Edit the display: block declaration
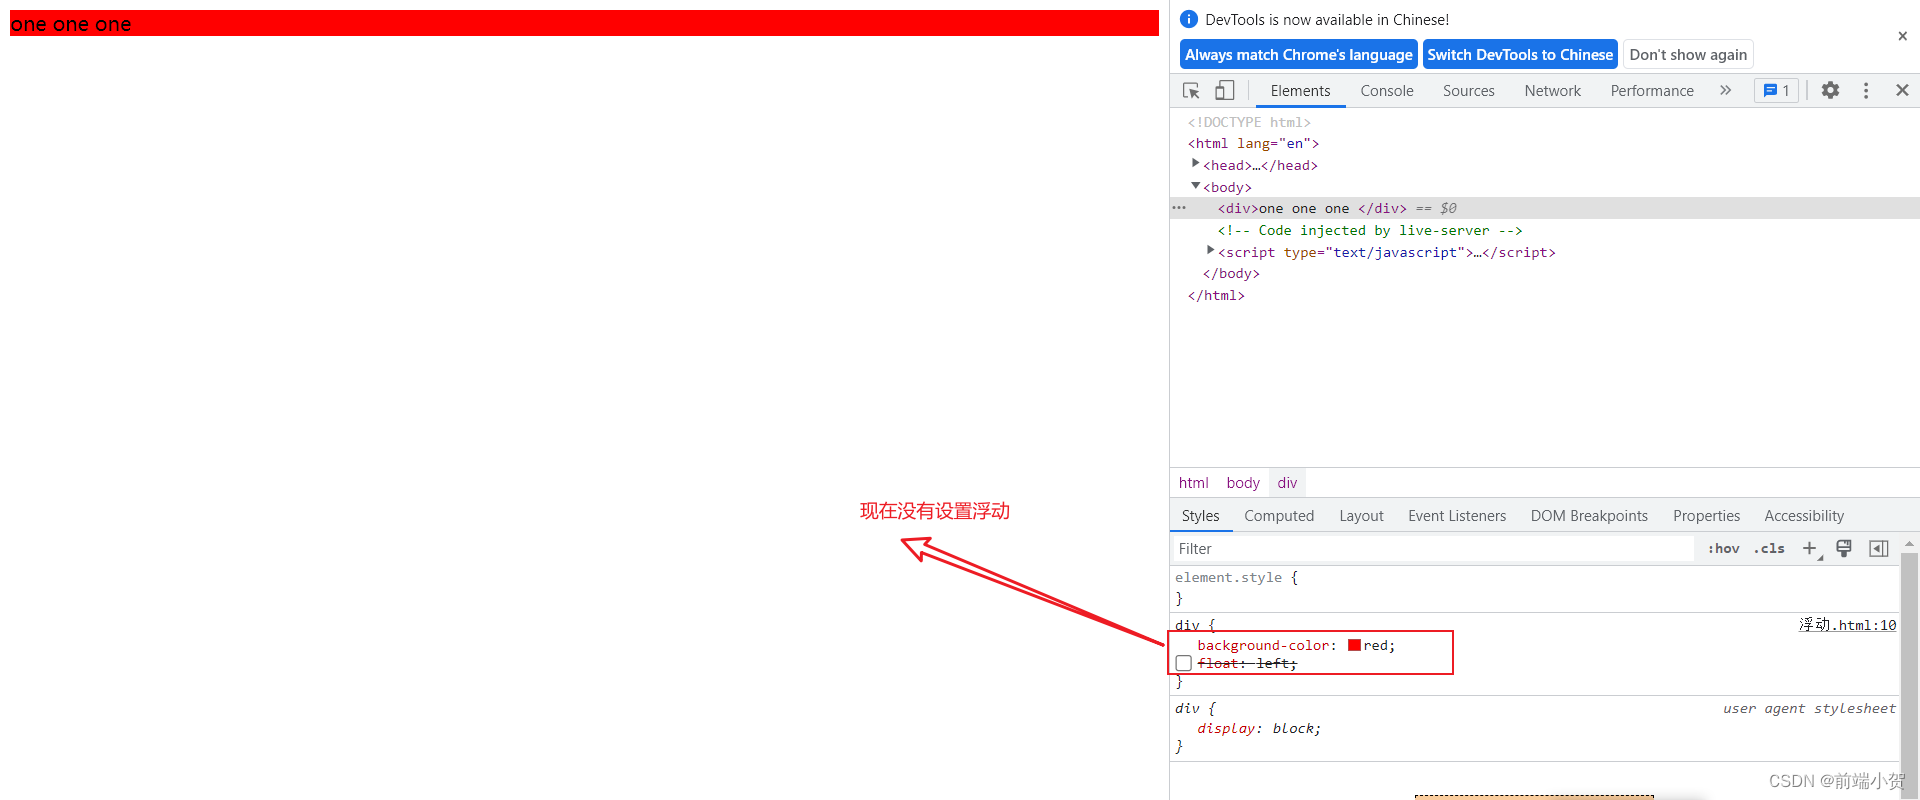1920x800 pixels. pyautogui.click(x=1259, y=728)
